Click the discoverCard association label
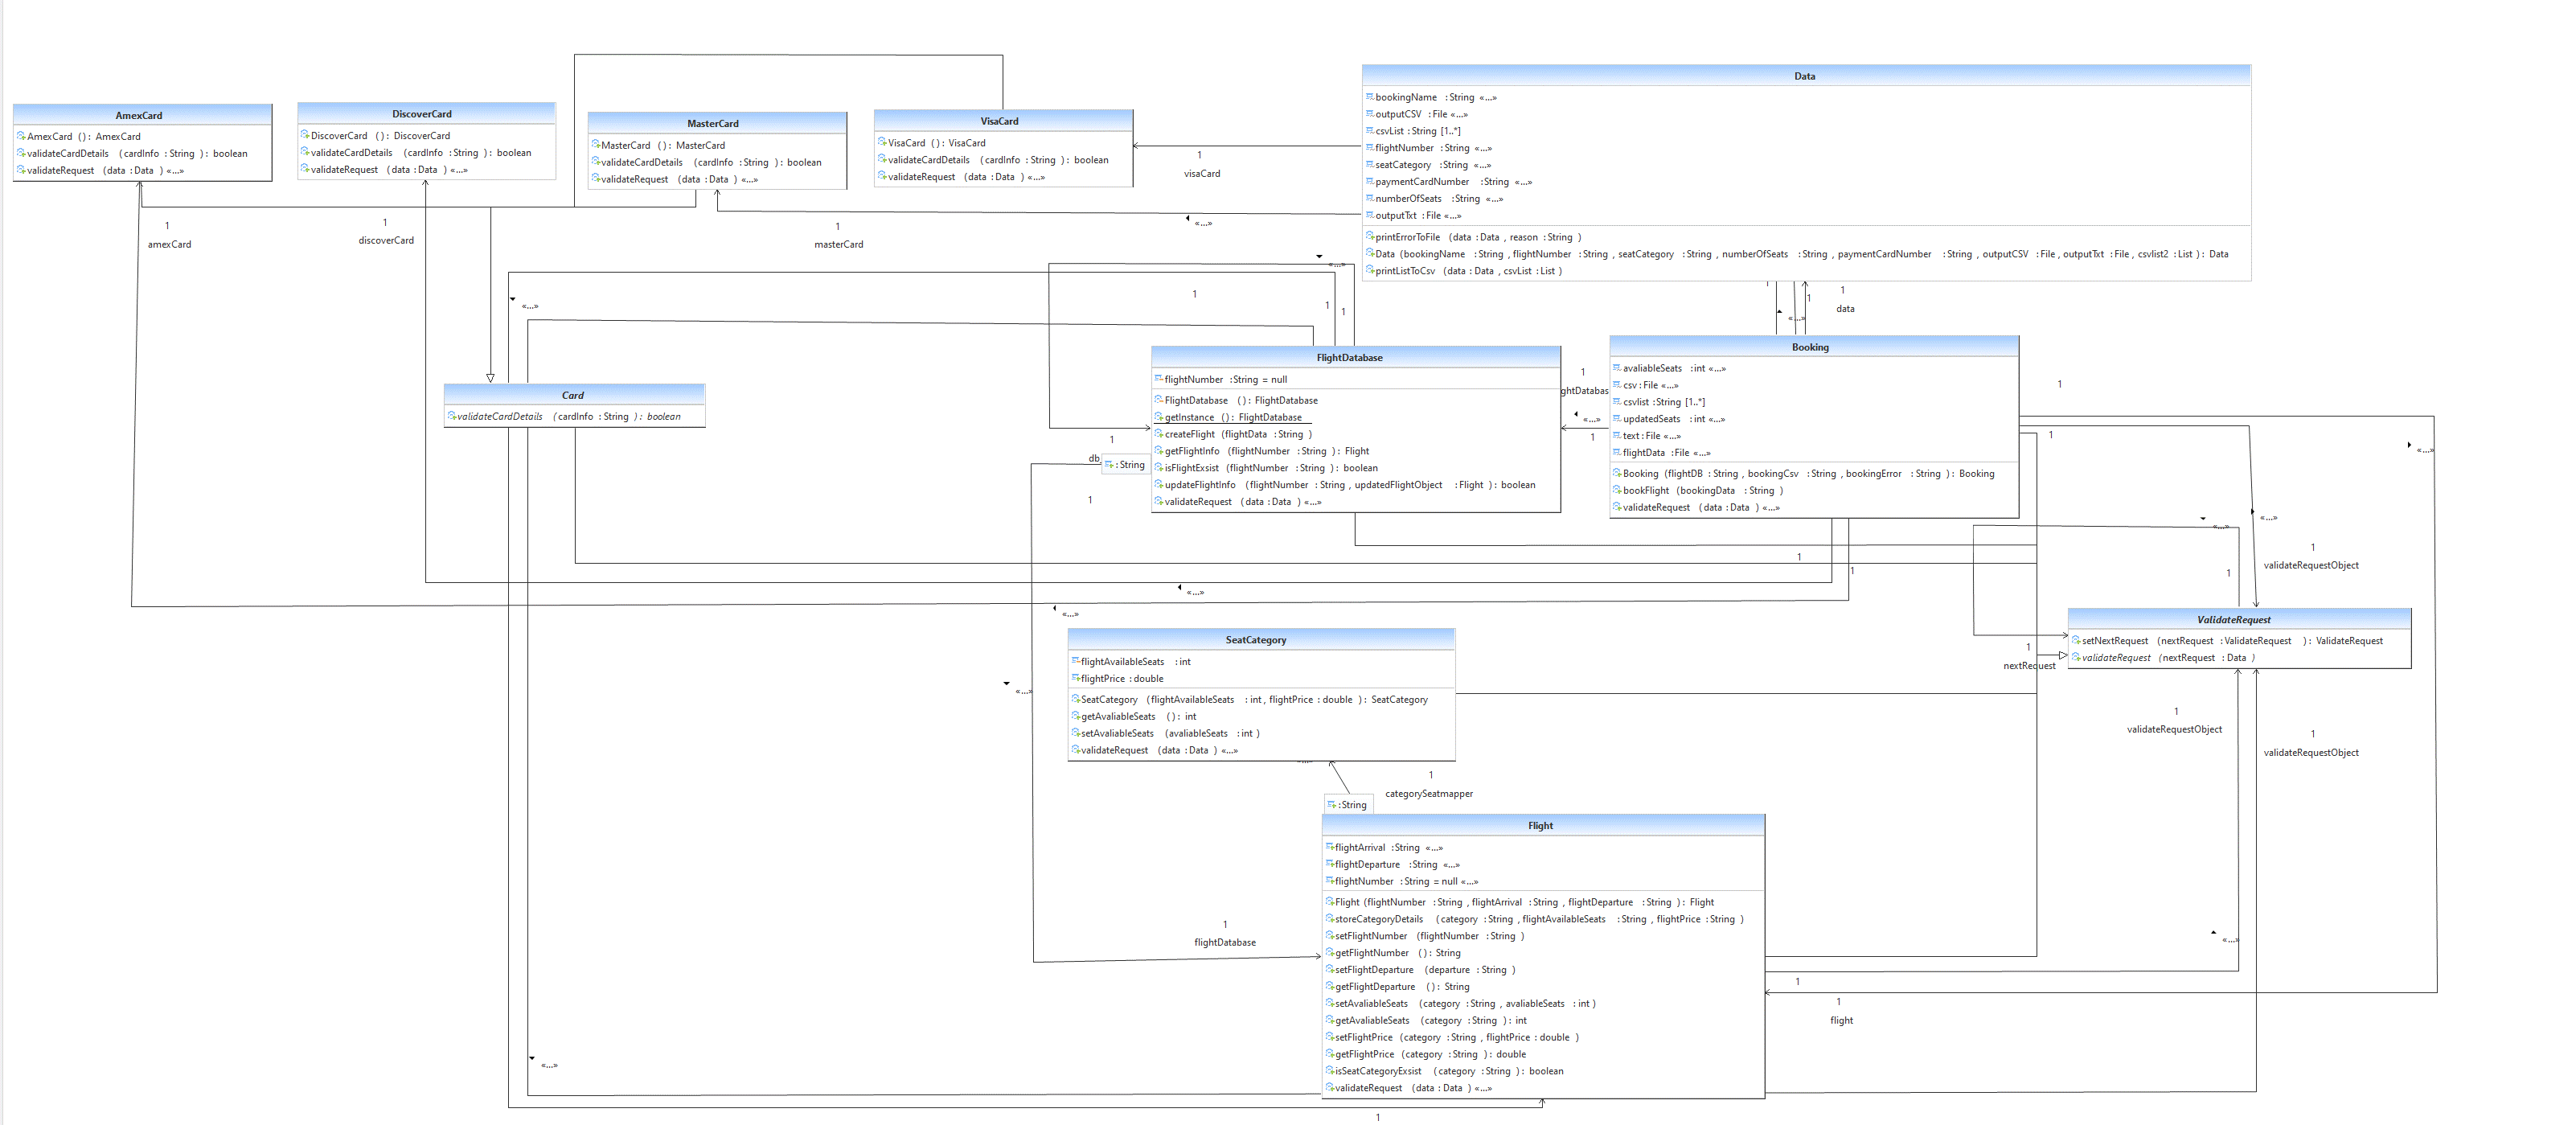Viewport: 2576px width, 1125px height. pyautogui.click(x=386, y=240)
